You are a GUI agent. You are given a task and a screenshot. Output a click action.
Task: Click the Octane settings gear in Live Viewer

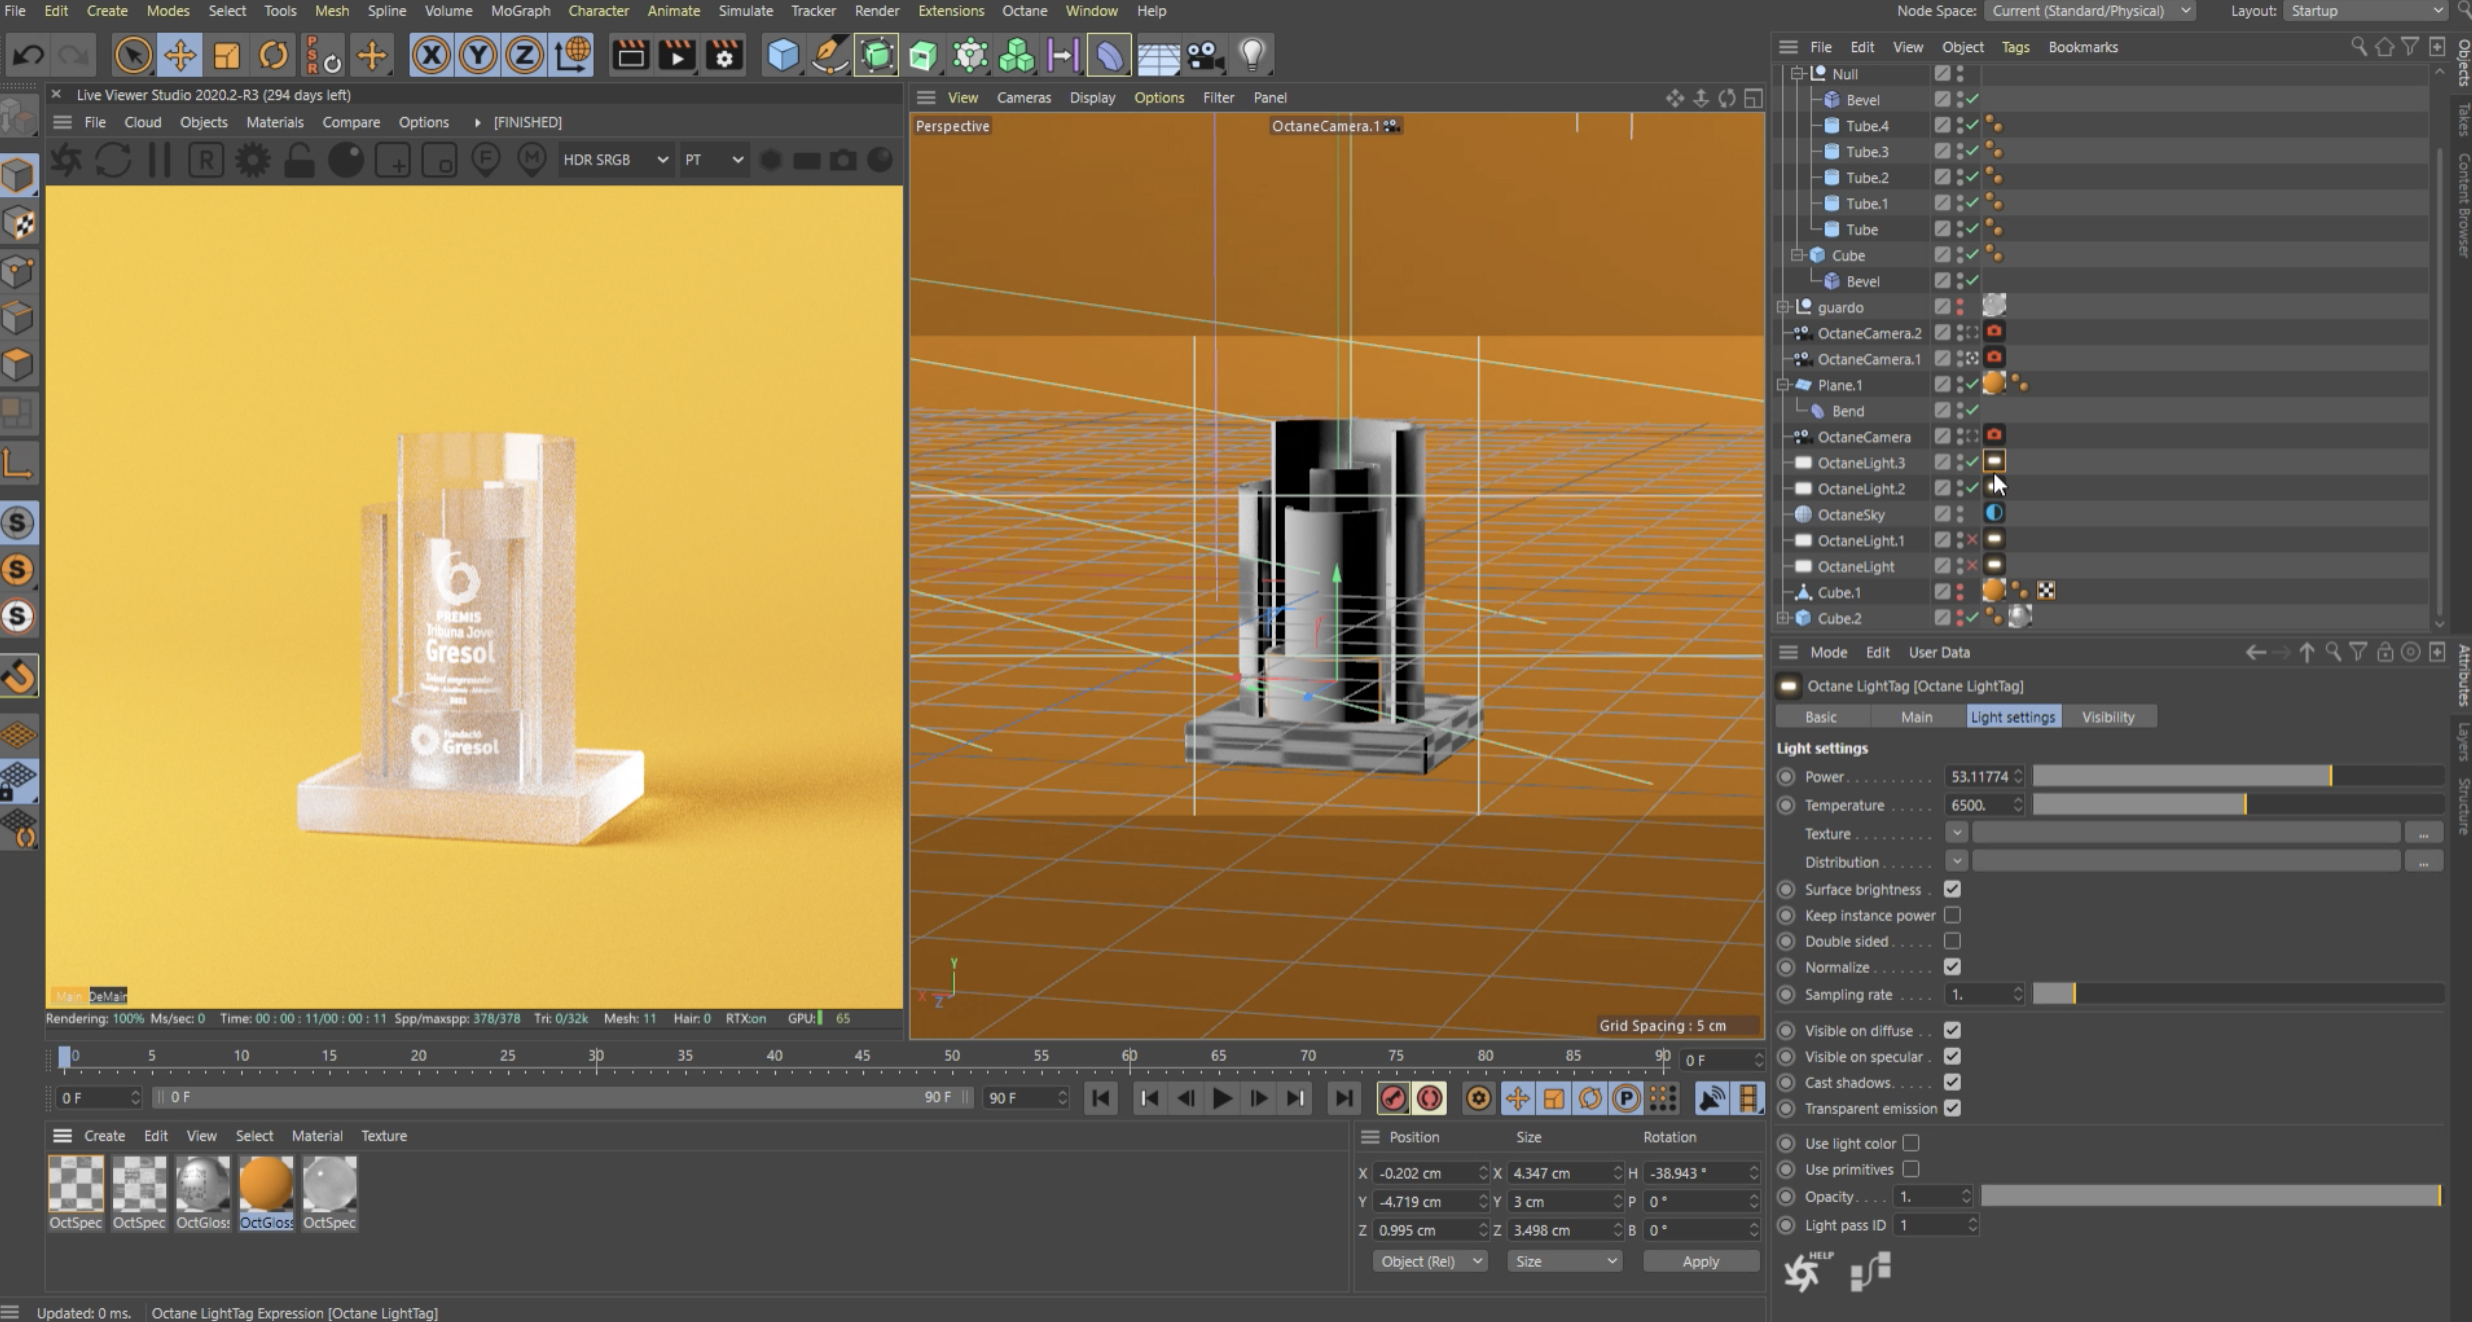(252, 160)
